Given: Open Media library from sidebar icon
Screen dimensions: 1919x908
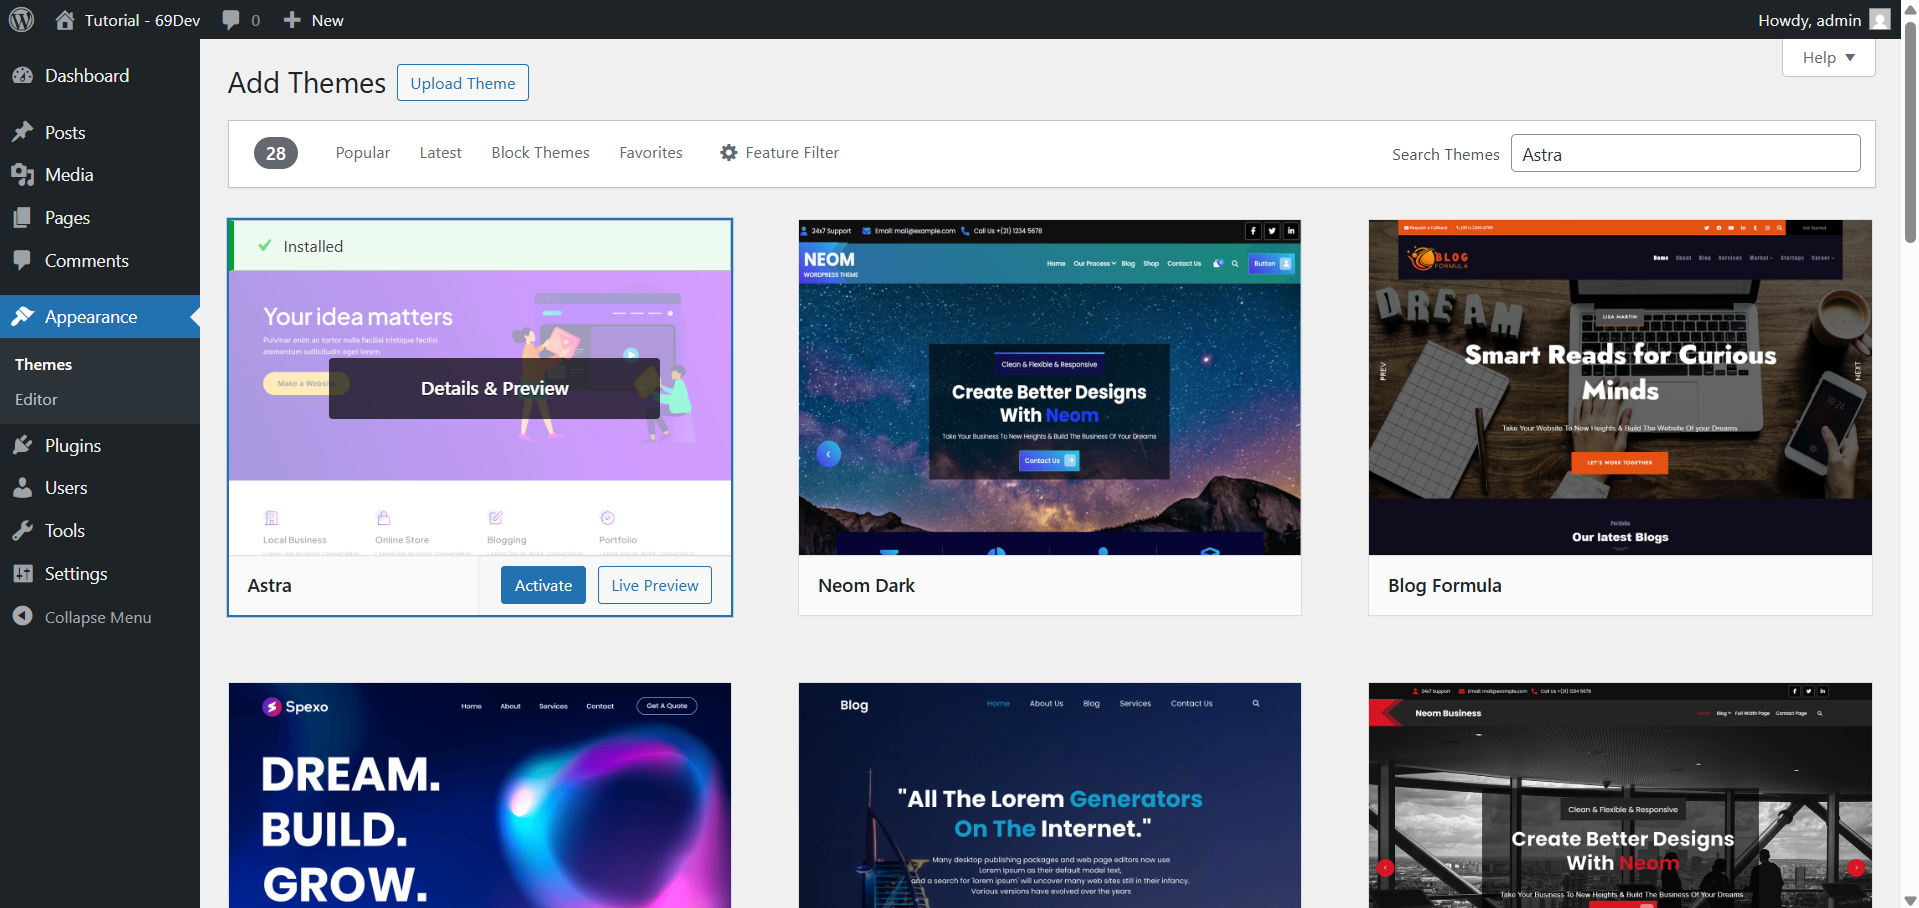Looking at the screenshot, I should point(23,175).
